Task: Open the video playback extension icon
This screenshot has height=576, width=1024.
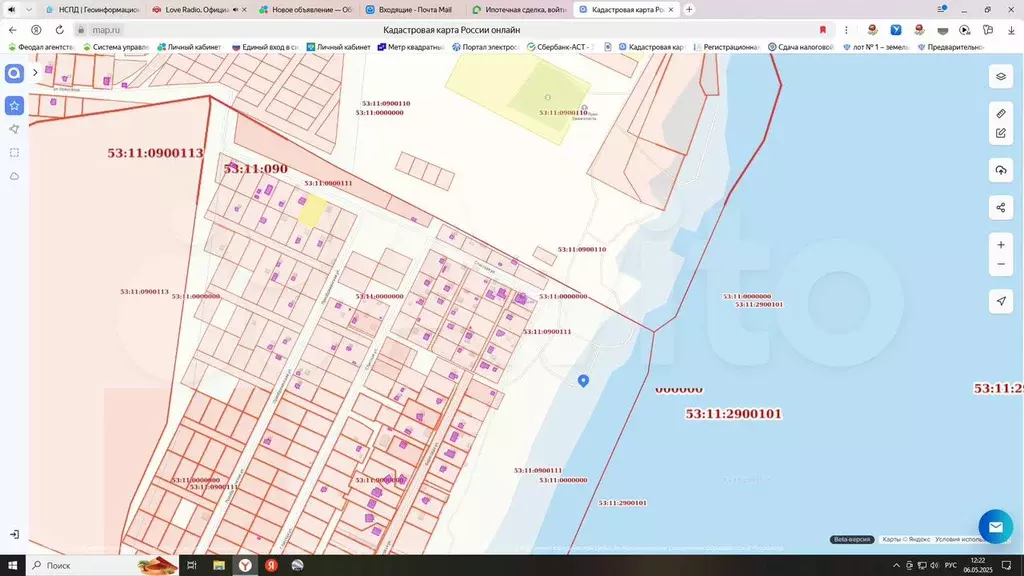Action: 965,30
